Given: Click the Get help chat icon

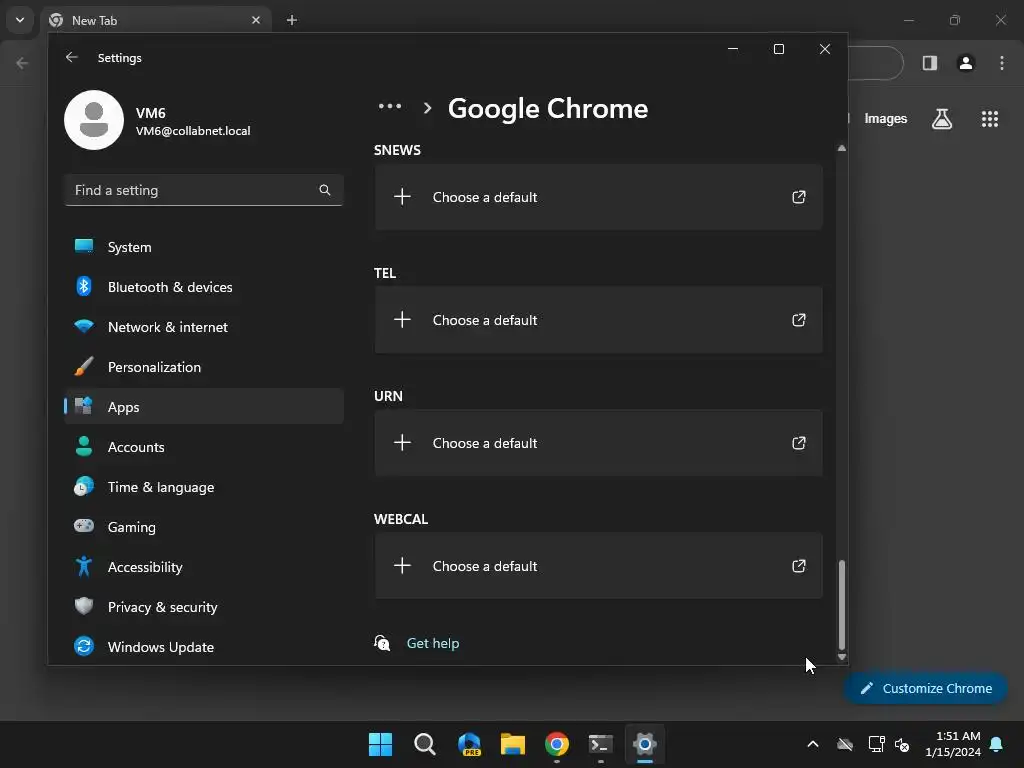Looking at the screenshot, I should 382,643.
